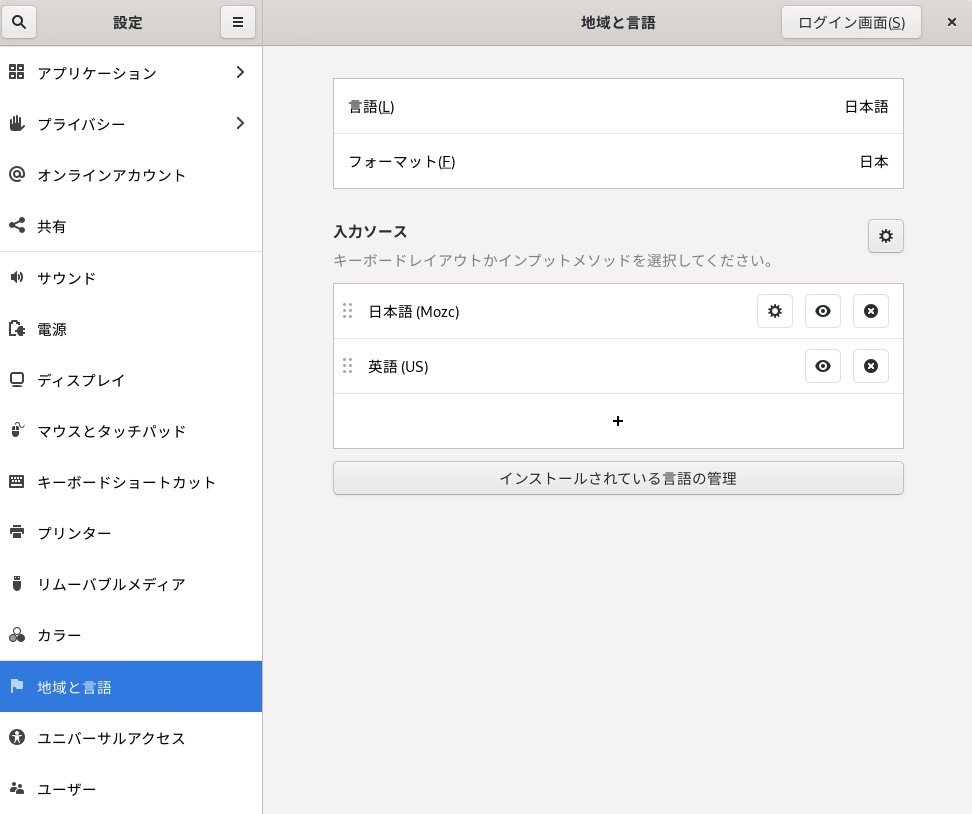Open preferences gear for 日本語 (Mozc)
The height and width of the screenshot is (814, 972).
pos(774,311)
